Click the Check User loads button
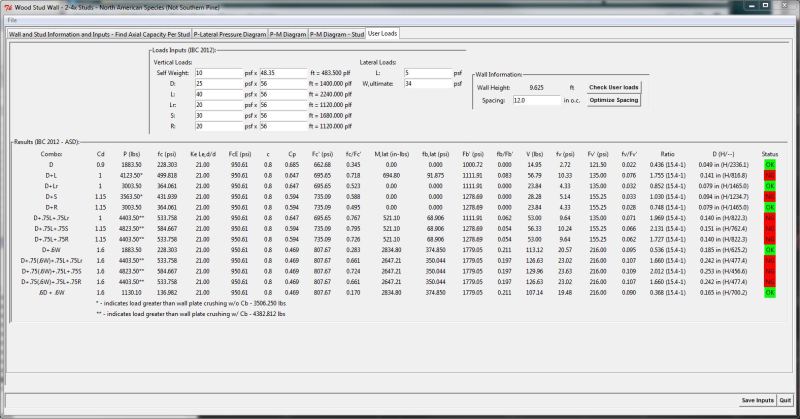The width and height of the screenshot is (800, 419). [x=613, y=87]
